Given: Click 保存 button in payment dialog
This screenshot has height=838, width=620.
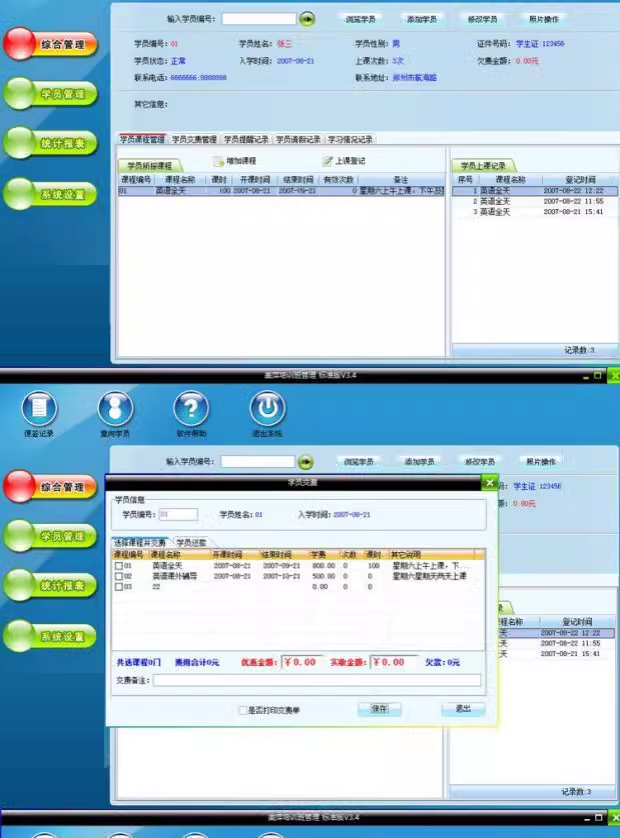Looking at the screenshot, I should (x=379, y=709).
